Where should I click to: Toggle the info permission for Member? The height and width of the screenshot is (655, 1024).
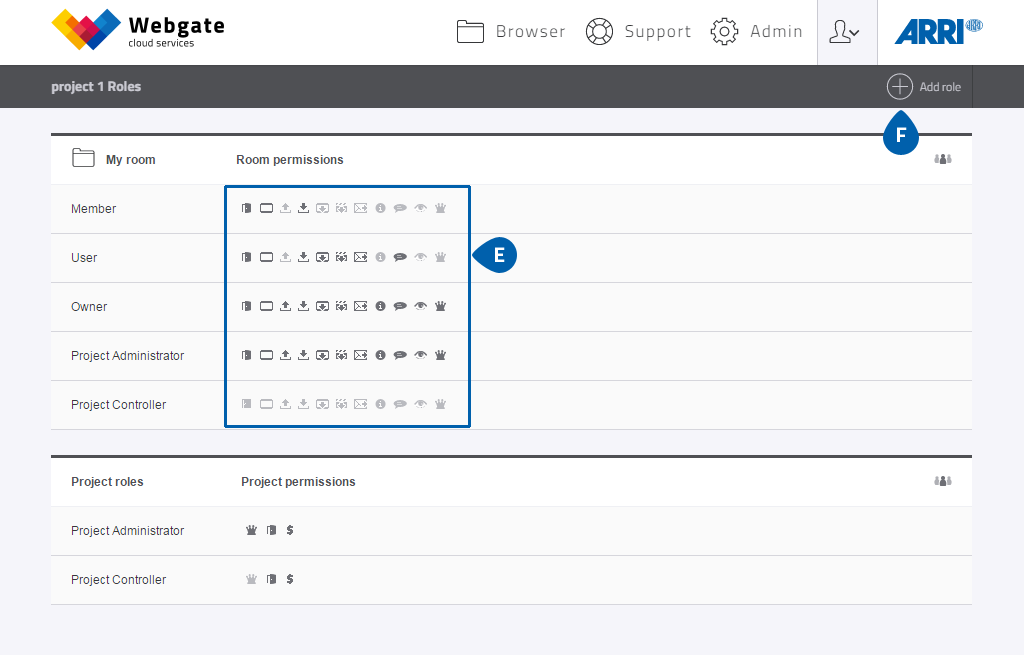click(381, 208)
